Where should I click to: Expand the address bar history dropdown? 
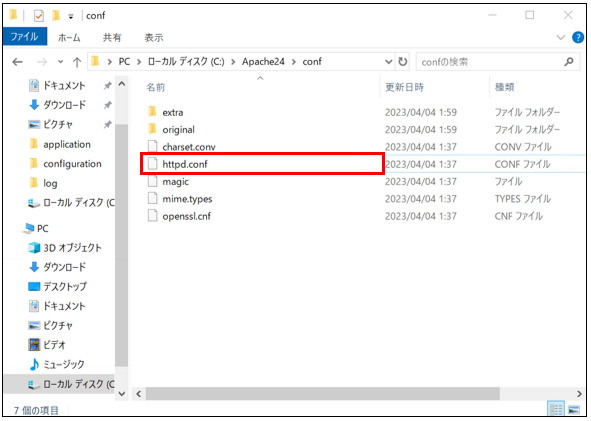click(388, 62)
